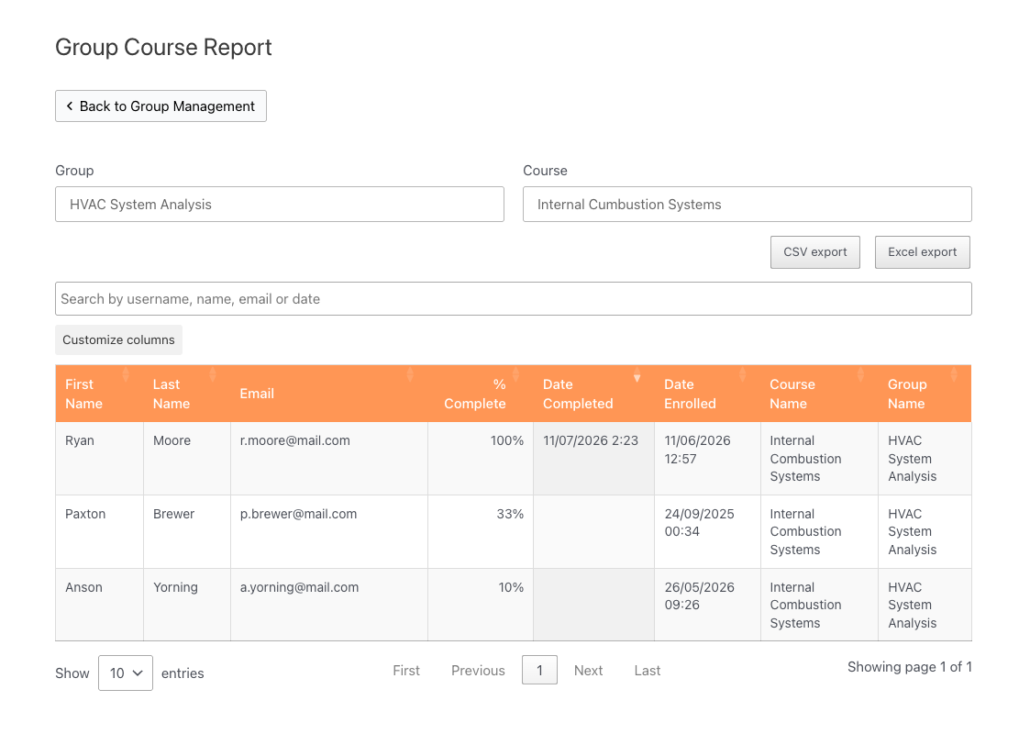
Task: Go to the Next page
Action: tap(588, 670)
